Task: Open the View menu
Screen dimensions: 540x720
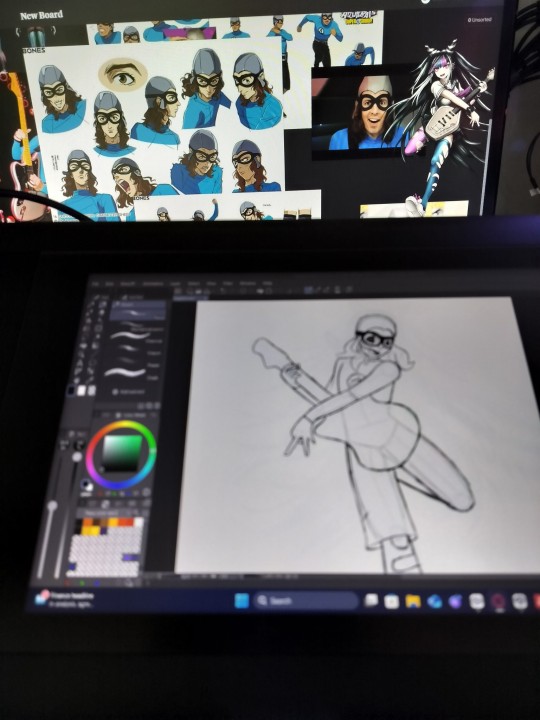Action: (211, 284)
